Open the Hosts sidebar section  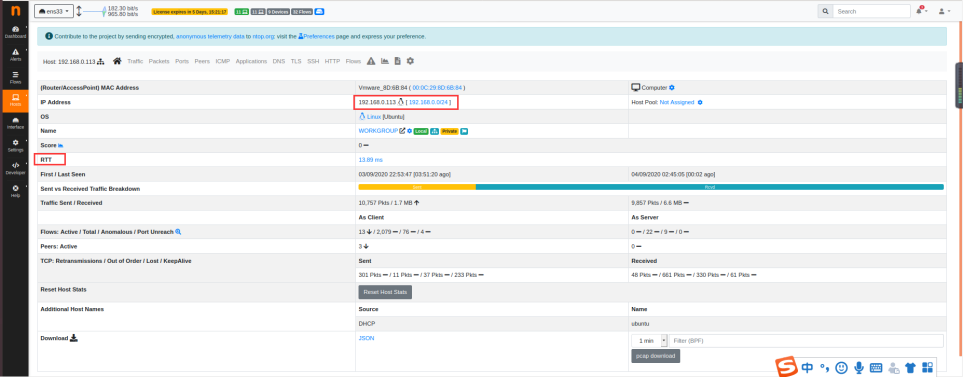(x=15, y=100)
